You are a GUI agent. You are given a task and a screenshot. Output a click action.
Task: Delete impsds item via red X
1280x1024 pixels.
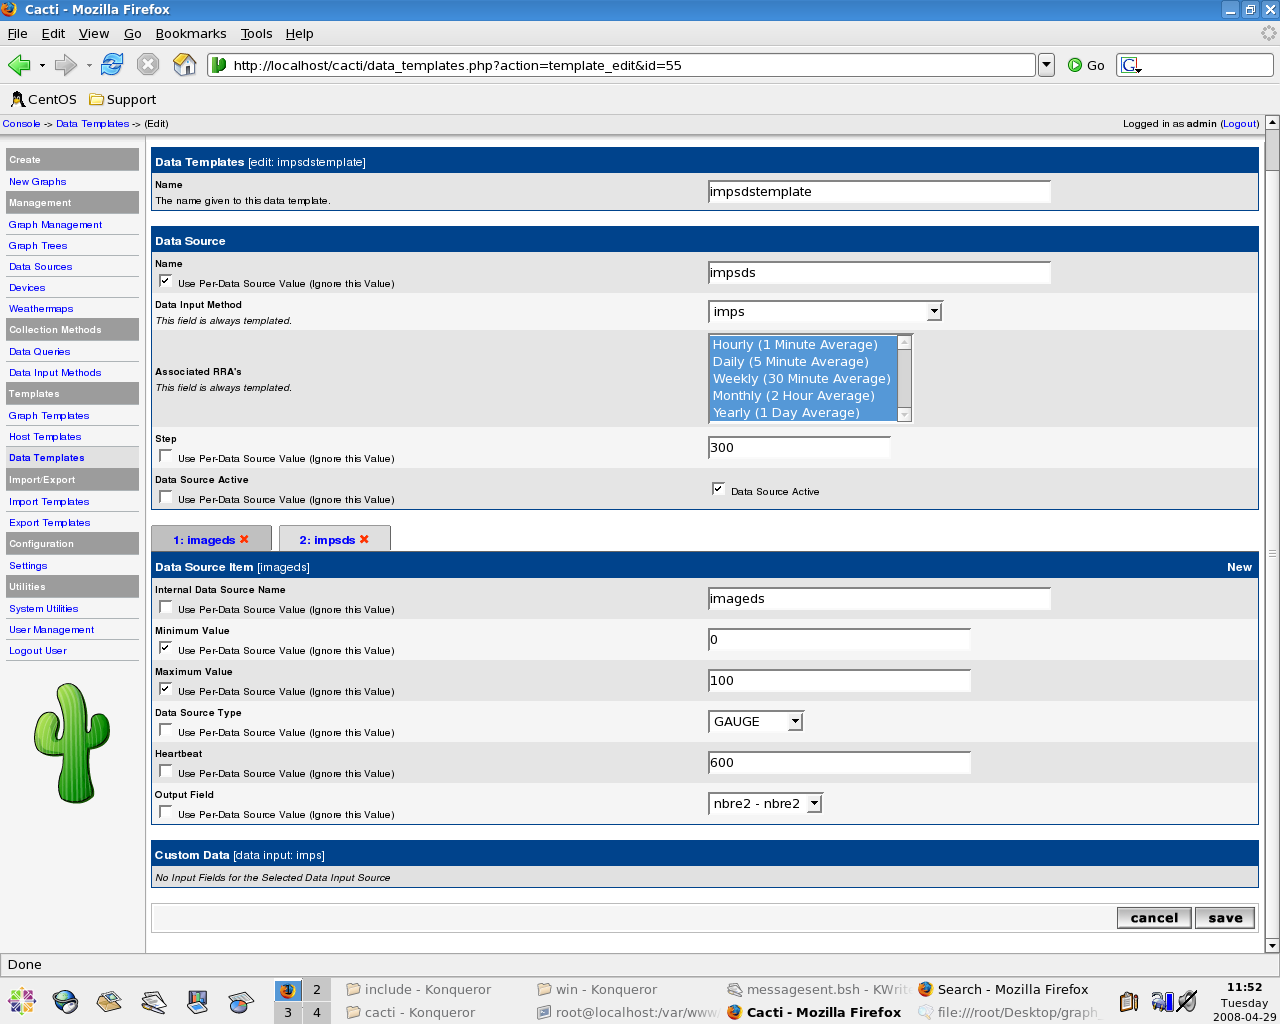tap(364, 539)
